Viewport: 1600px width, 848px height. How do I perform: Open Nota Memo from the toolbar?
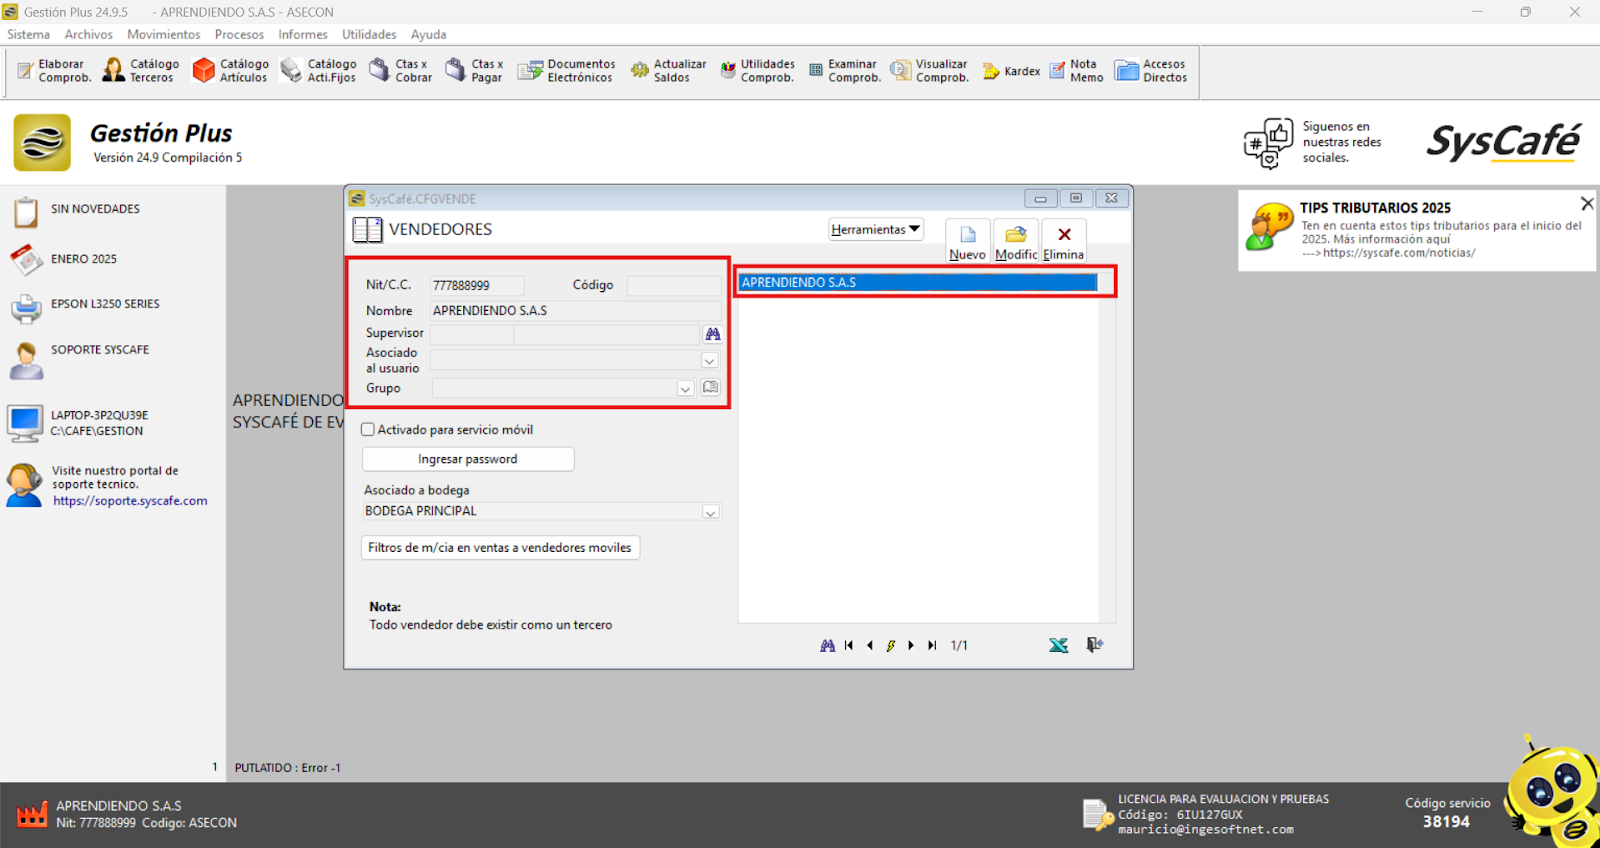point(1076,70)
